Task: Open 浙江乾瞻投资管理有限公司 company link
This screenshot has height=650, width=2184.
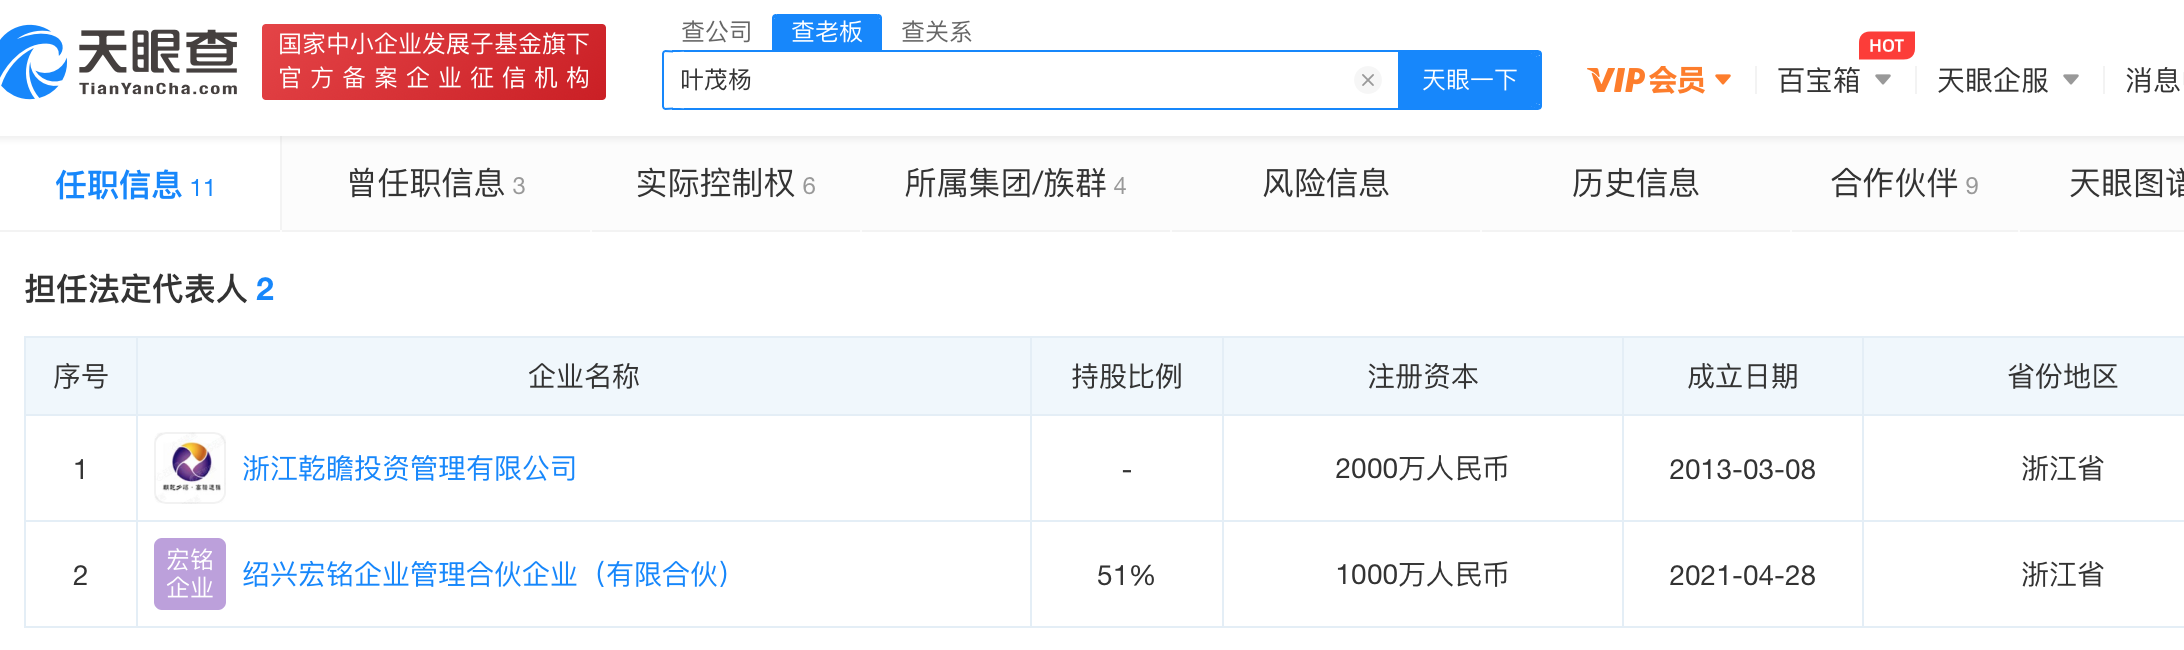Action: tap(409, 468)
